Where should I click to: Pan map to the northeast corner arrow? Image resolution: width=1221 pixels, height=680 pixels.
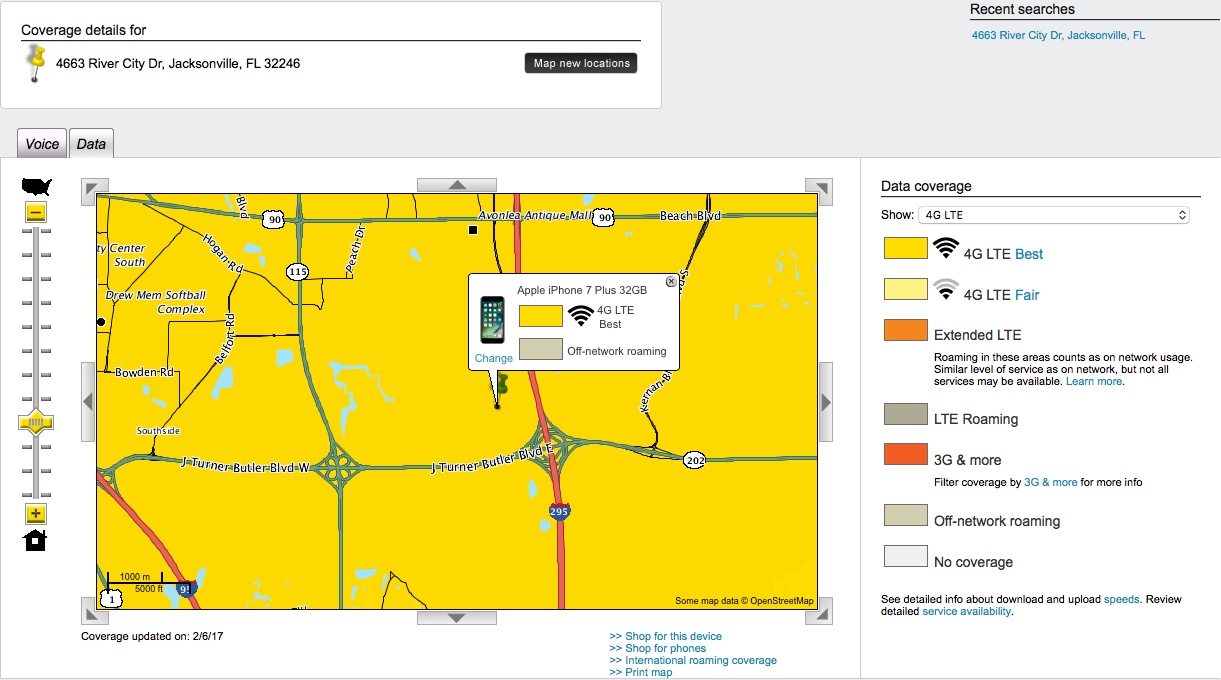pos(819,191)
